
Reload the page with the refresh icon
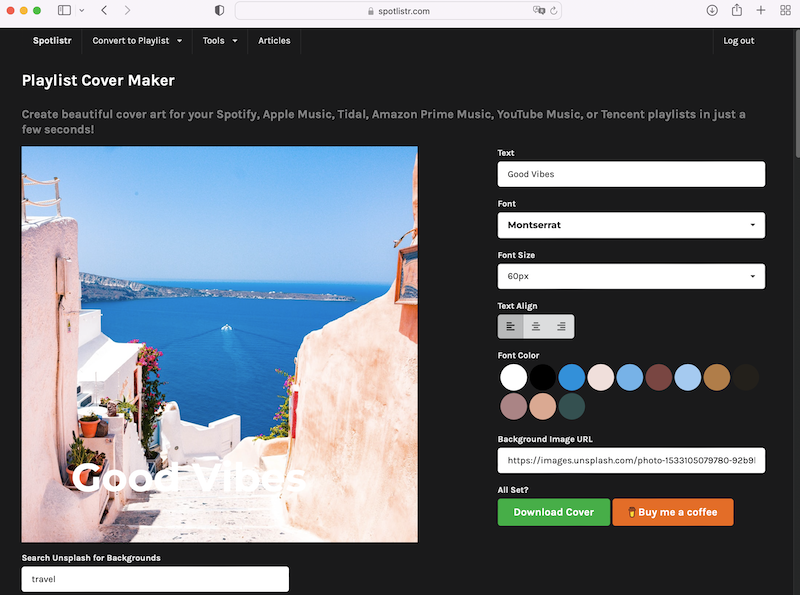553,11
